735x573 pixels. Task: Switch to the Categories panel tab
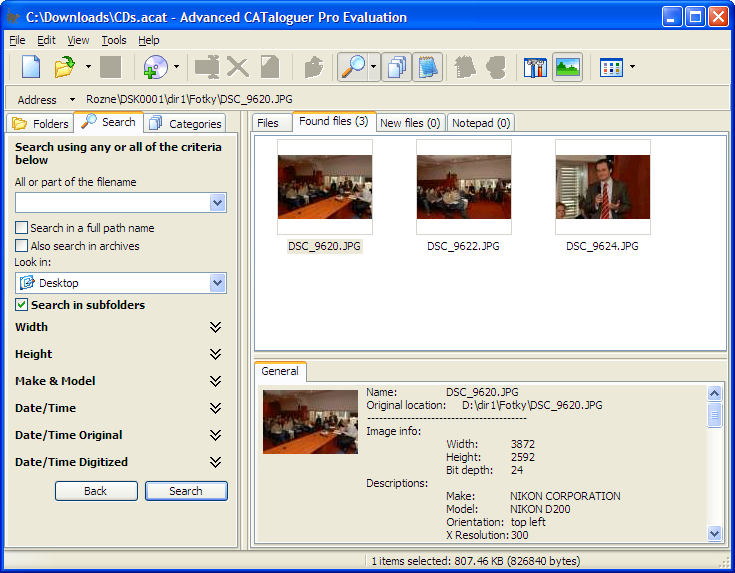(185, 124)
